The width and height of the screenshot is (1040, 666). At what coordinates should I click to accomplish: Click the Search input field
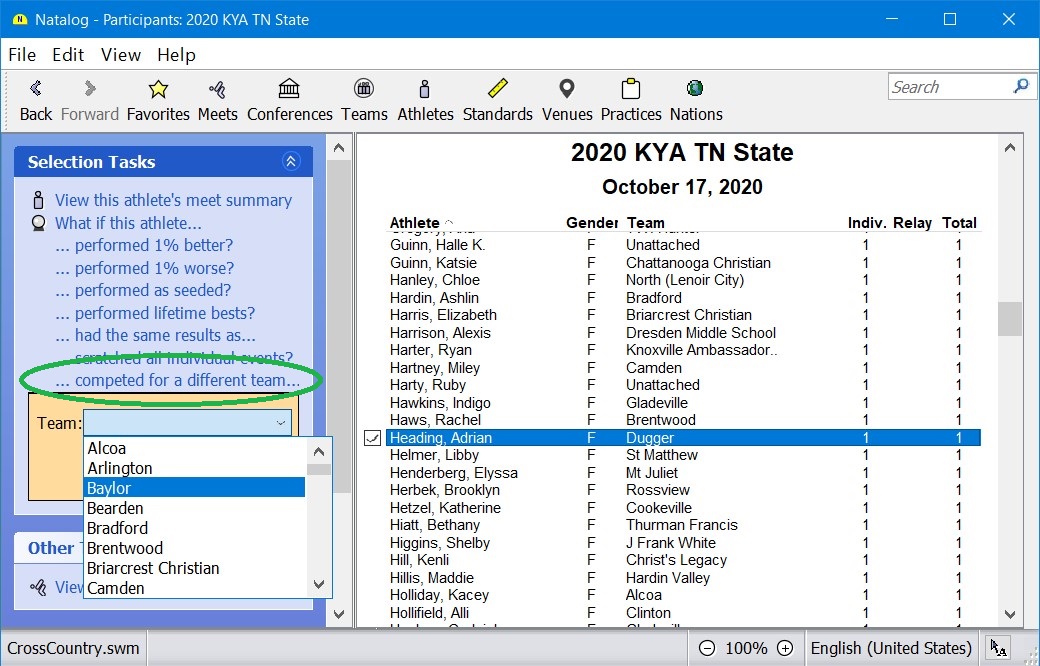[950, 87]
